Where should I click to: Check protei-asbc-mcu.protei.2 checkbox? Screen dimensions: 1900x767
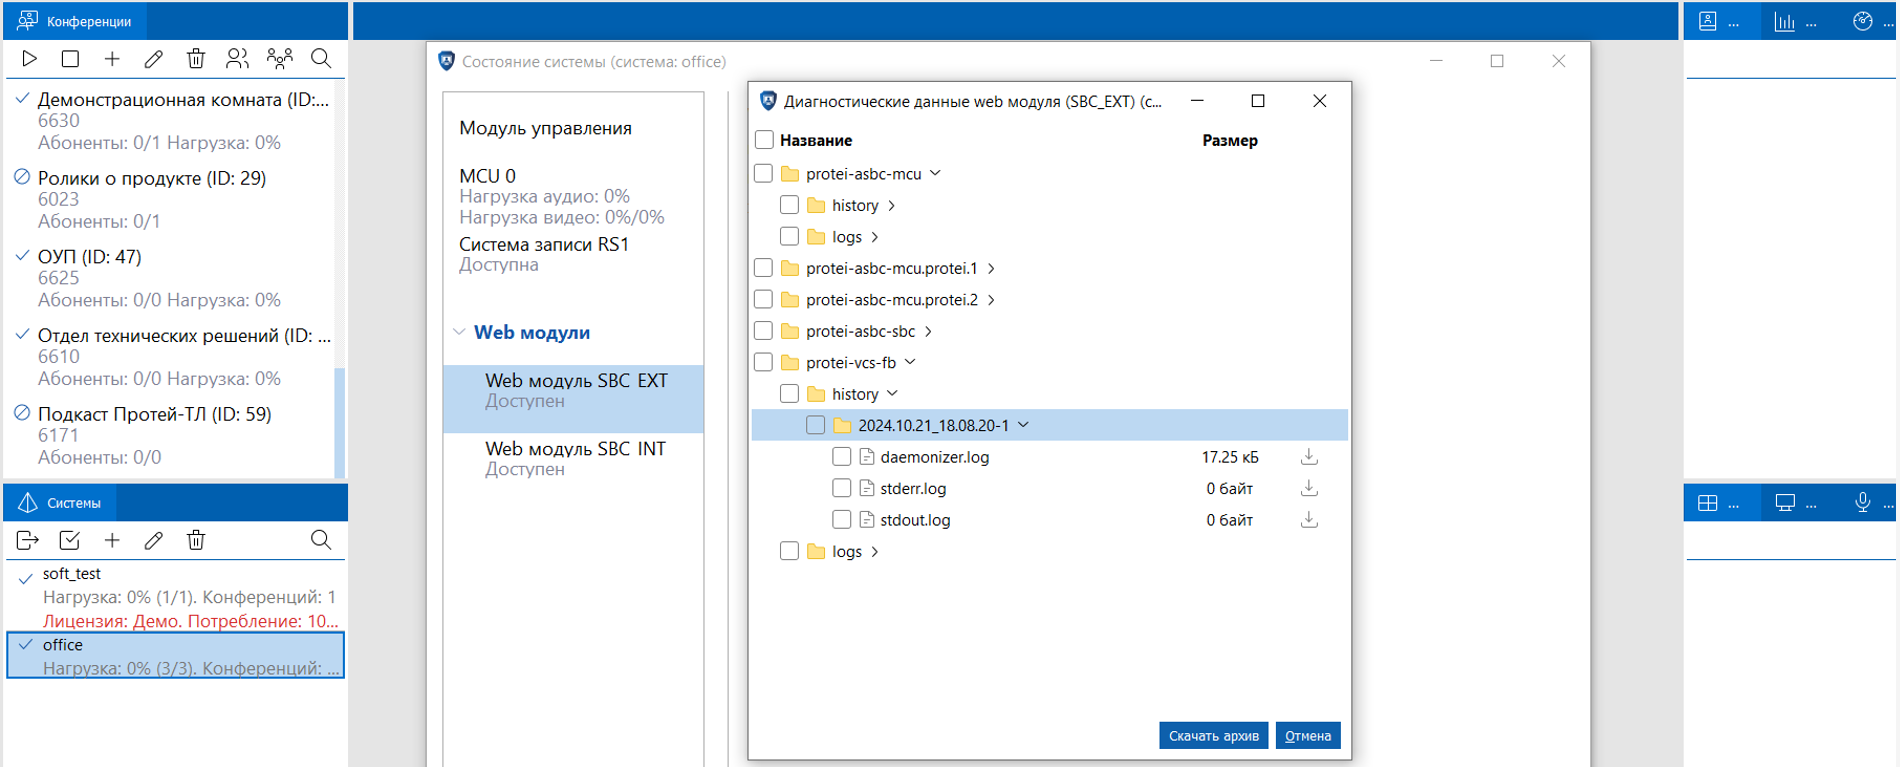764,300
